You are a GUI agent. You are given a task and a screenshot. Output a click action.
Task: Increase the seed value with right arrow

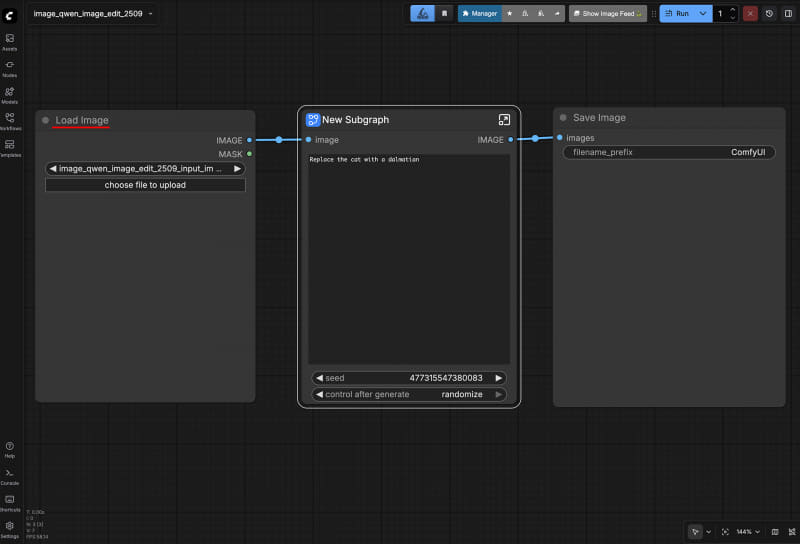click(498, 378)
